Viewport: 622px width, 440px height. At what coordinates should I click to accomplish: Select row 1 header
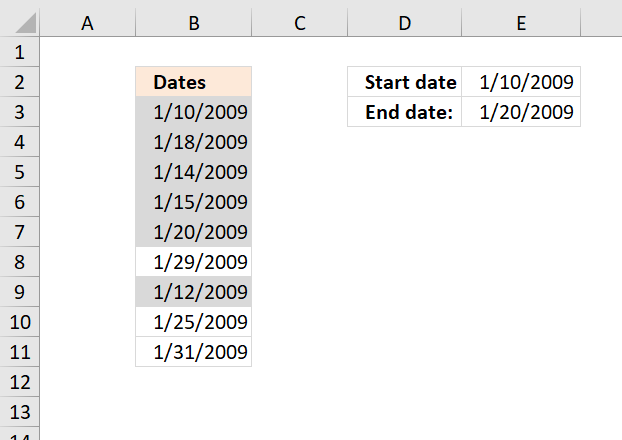tap(19, 52)
